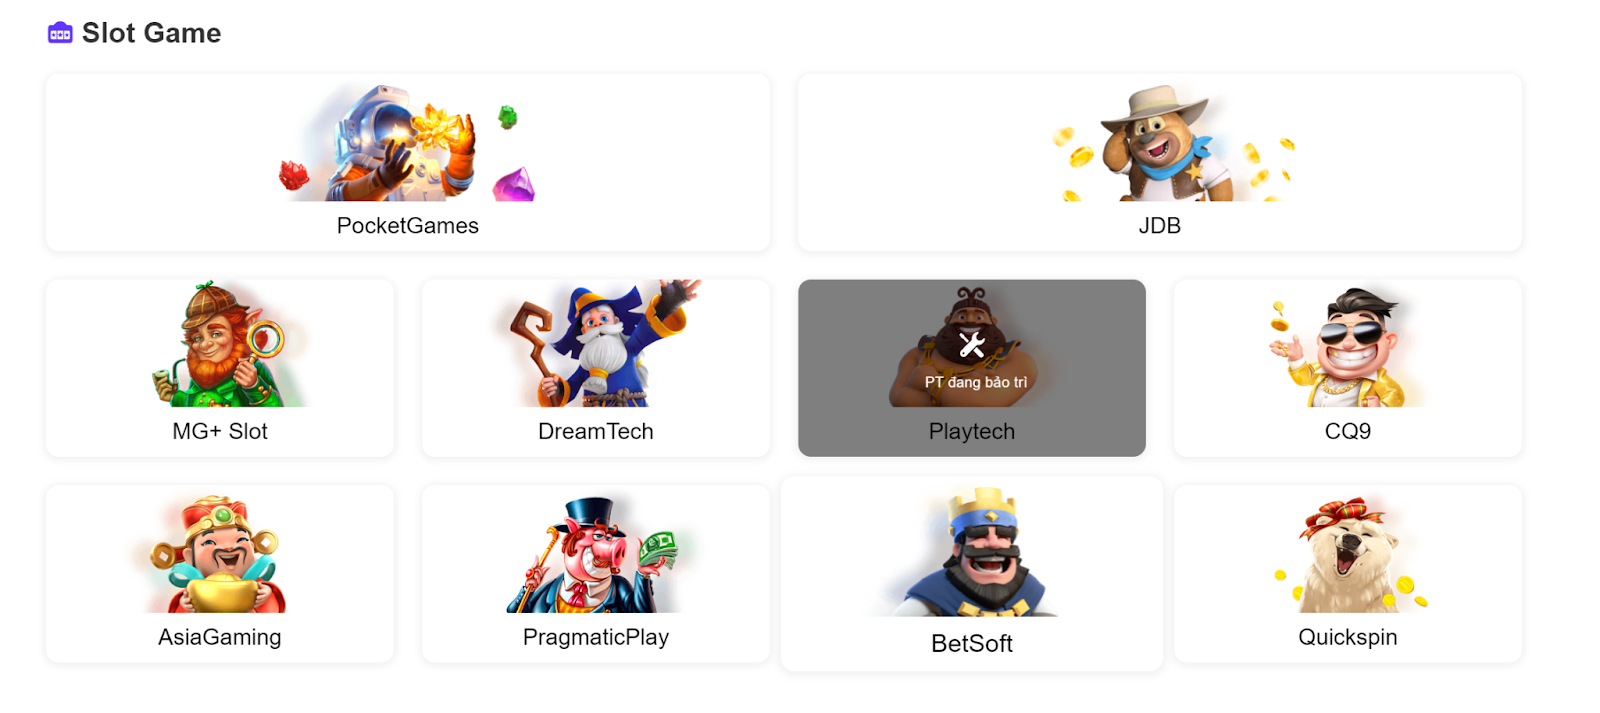The height and width of the screenshot is (713, 1600).
Task: Open the MG+ Slot label
Action: 220,431
